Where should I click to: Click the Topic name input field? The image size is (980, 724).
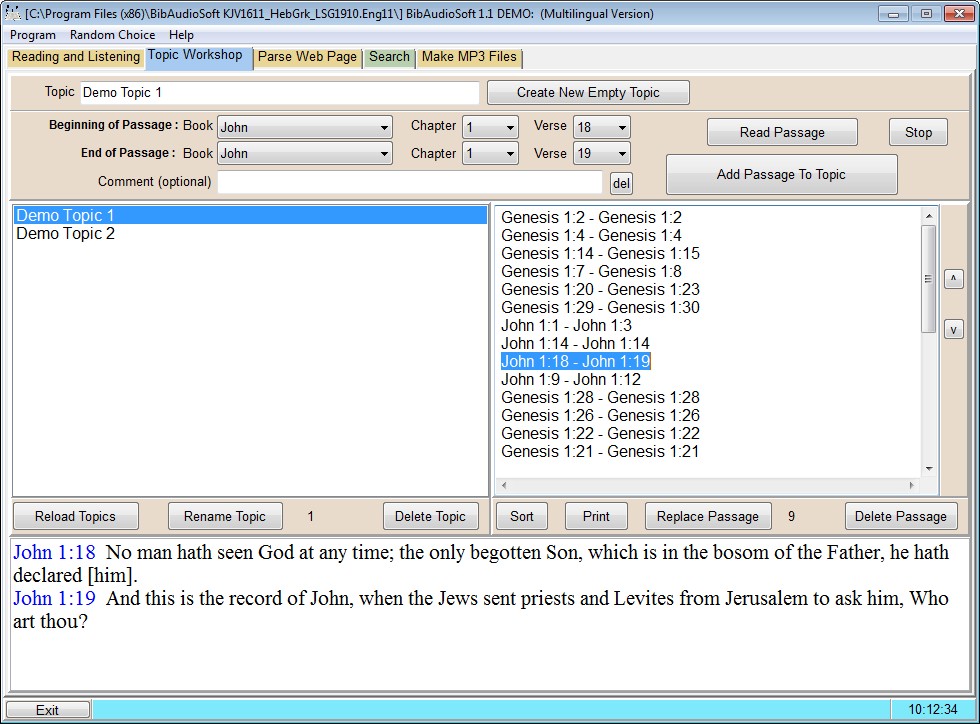(x=279, y=93)
